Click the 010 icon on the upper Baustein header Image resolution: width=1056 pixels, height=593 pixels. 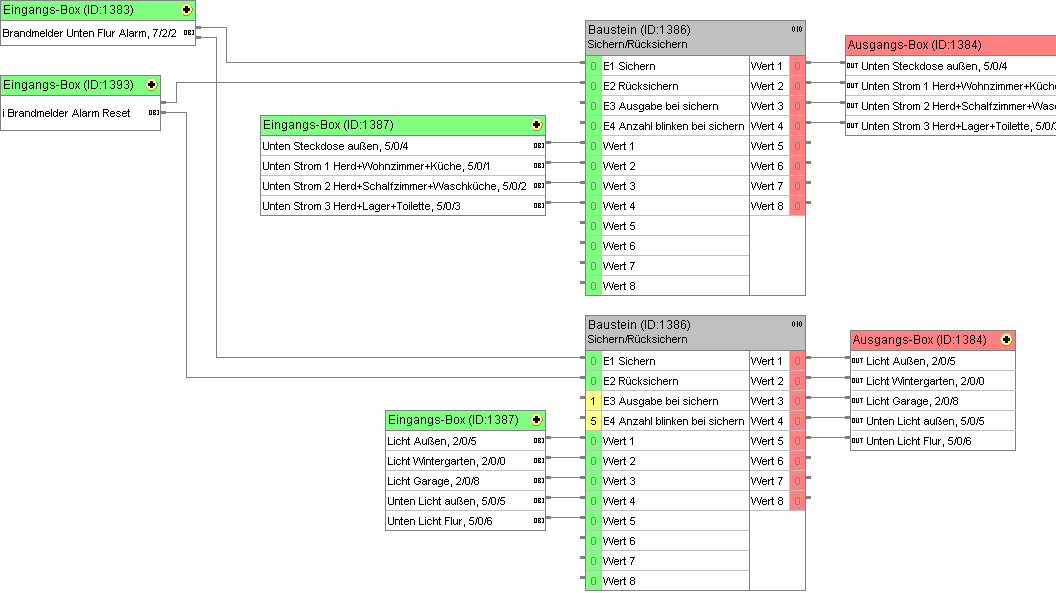click(796, 30)
